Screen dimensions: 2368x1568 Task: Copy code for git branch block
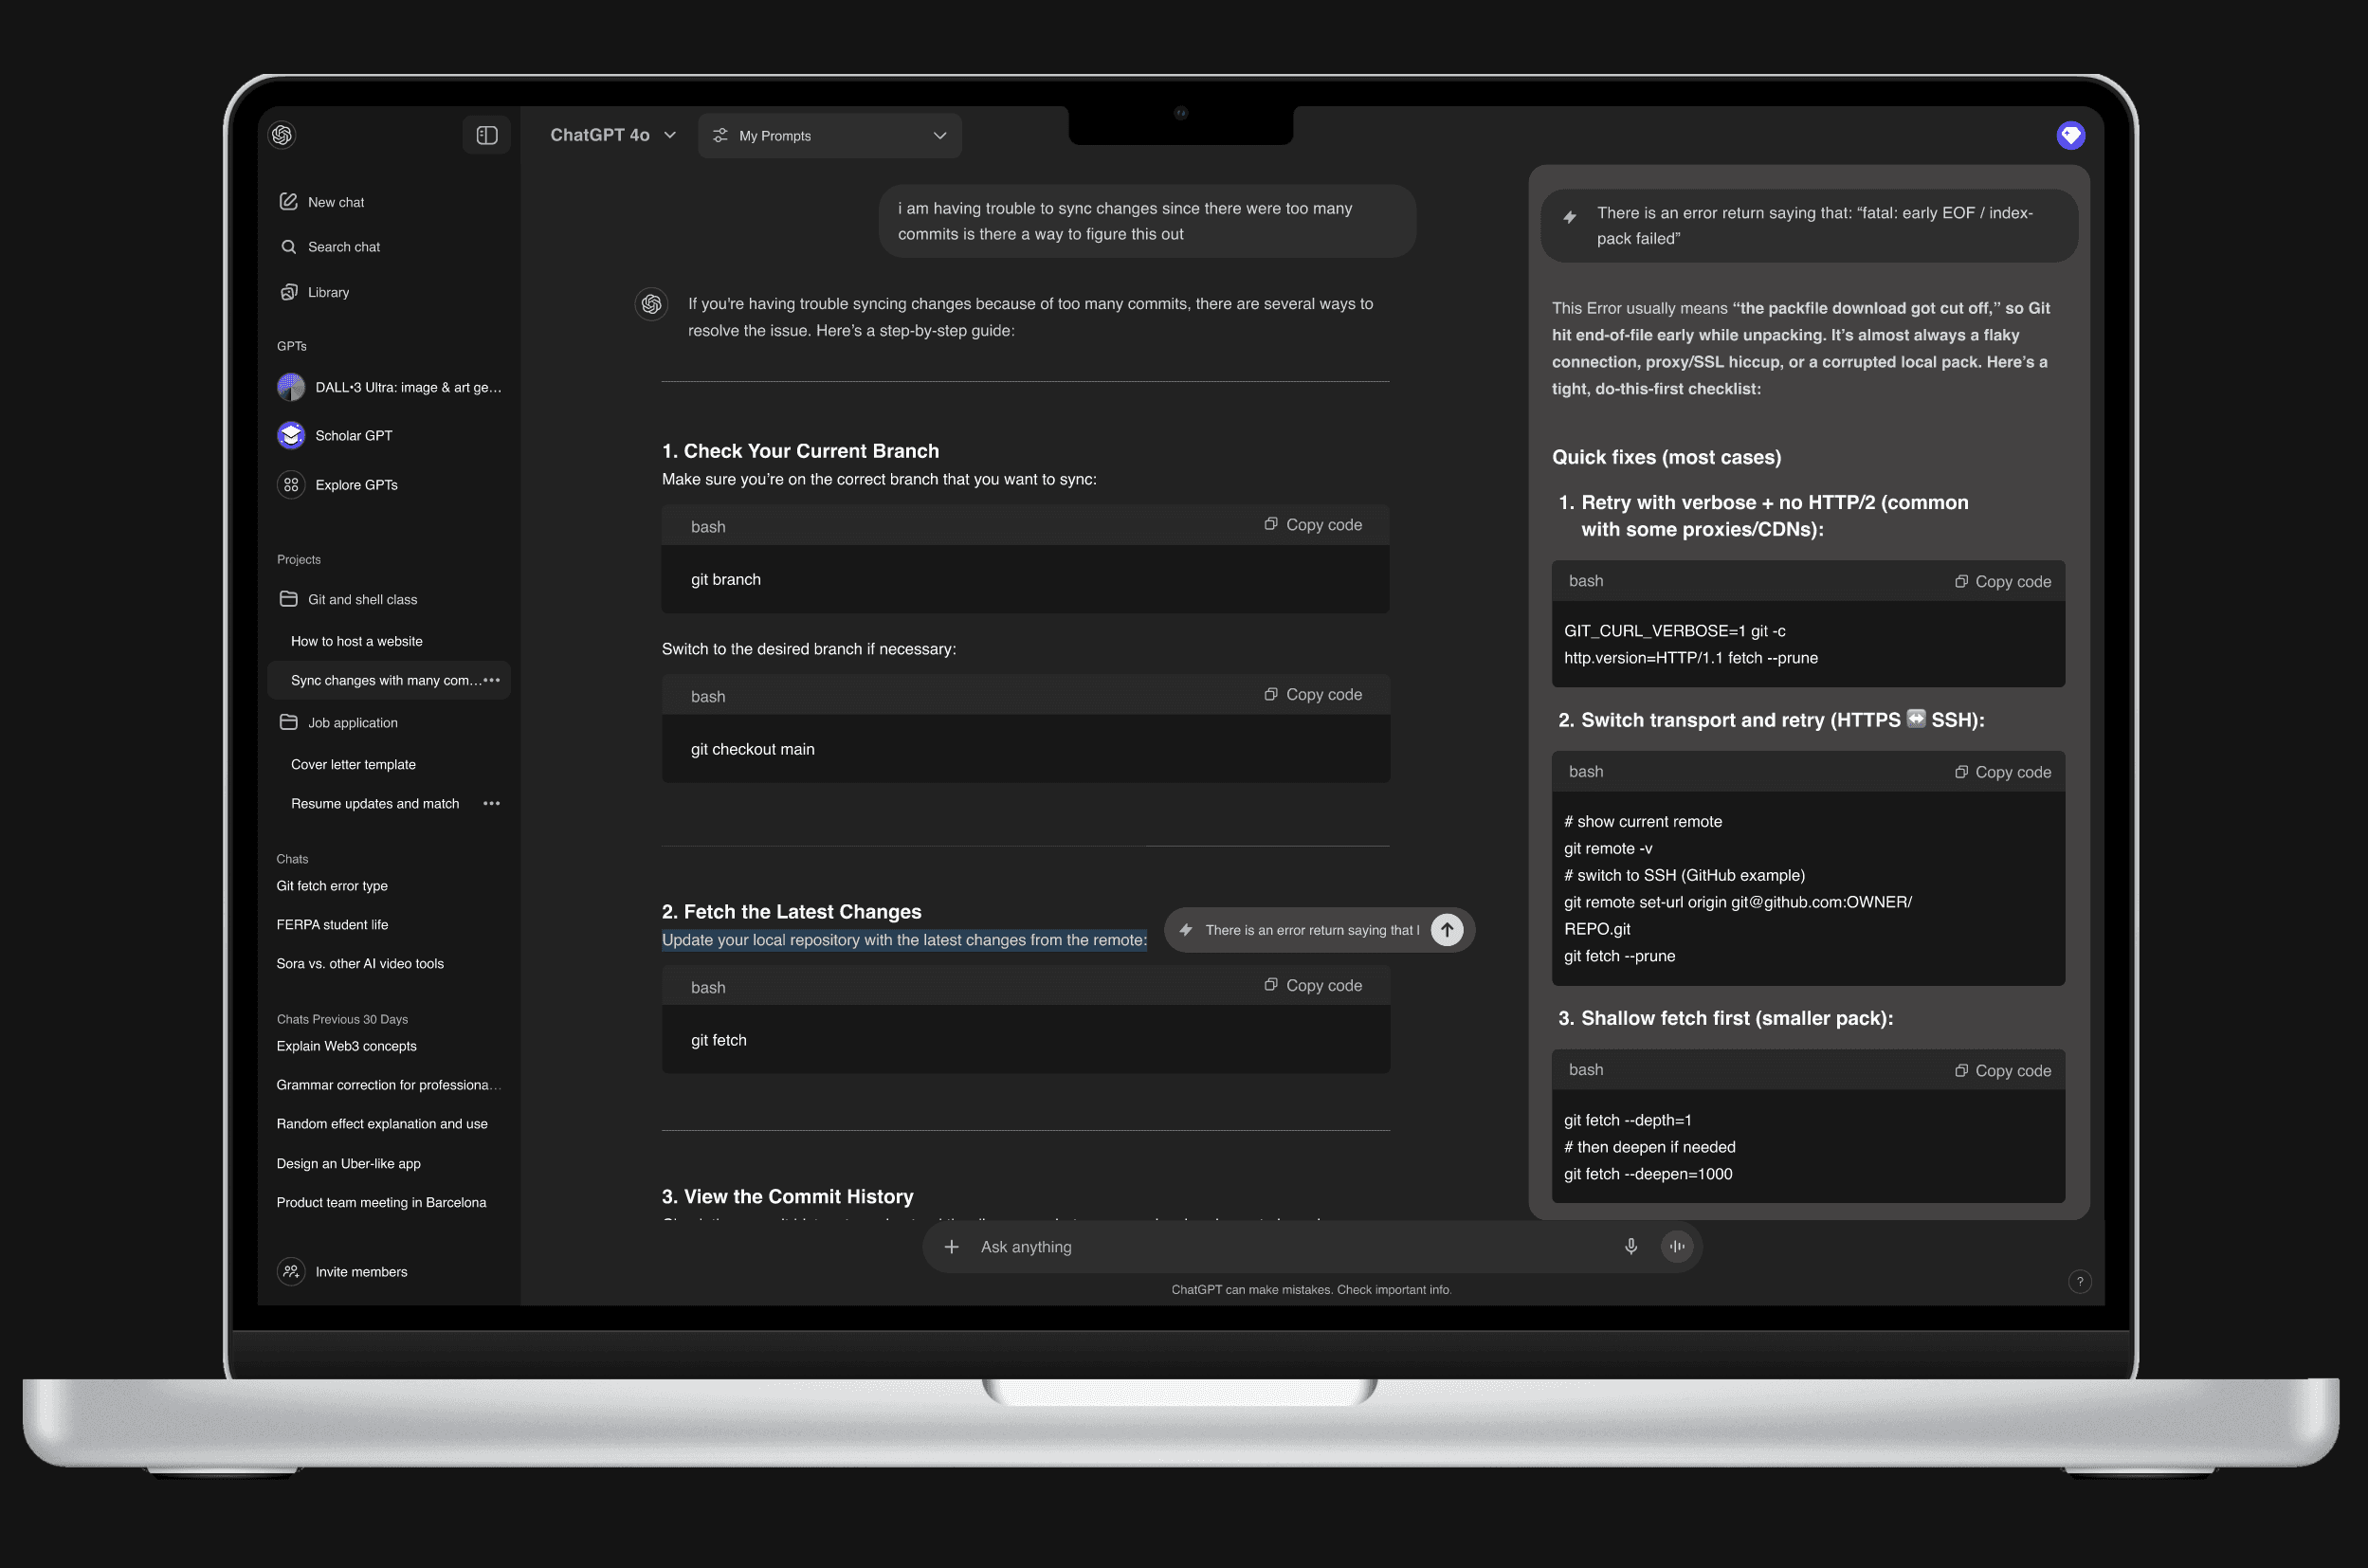pyautogui.click(x=1312, y=525)
